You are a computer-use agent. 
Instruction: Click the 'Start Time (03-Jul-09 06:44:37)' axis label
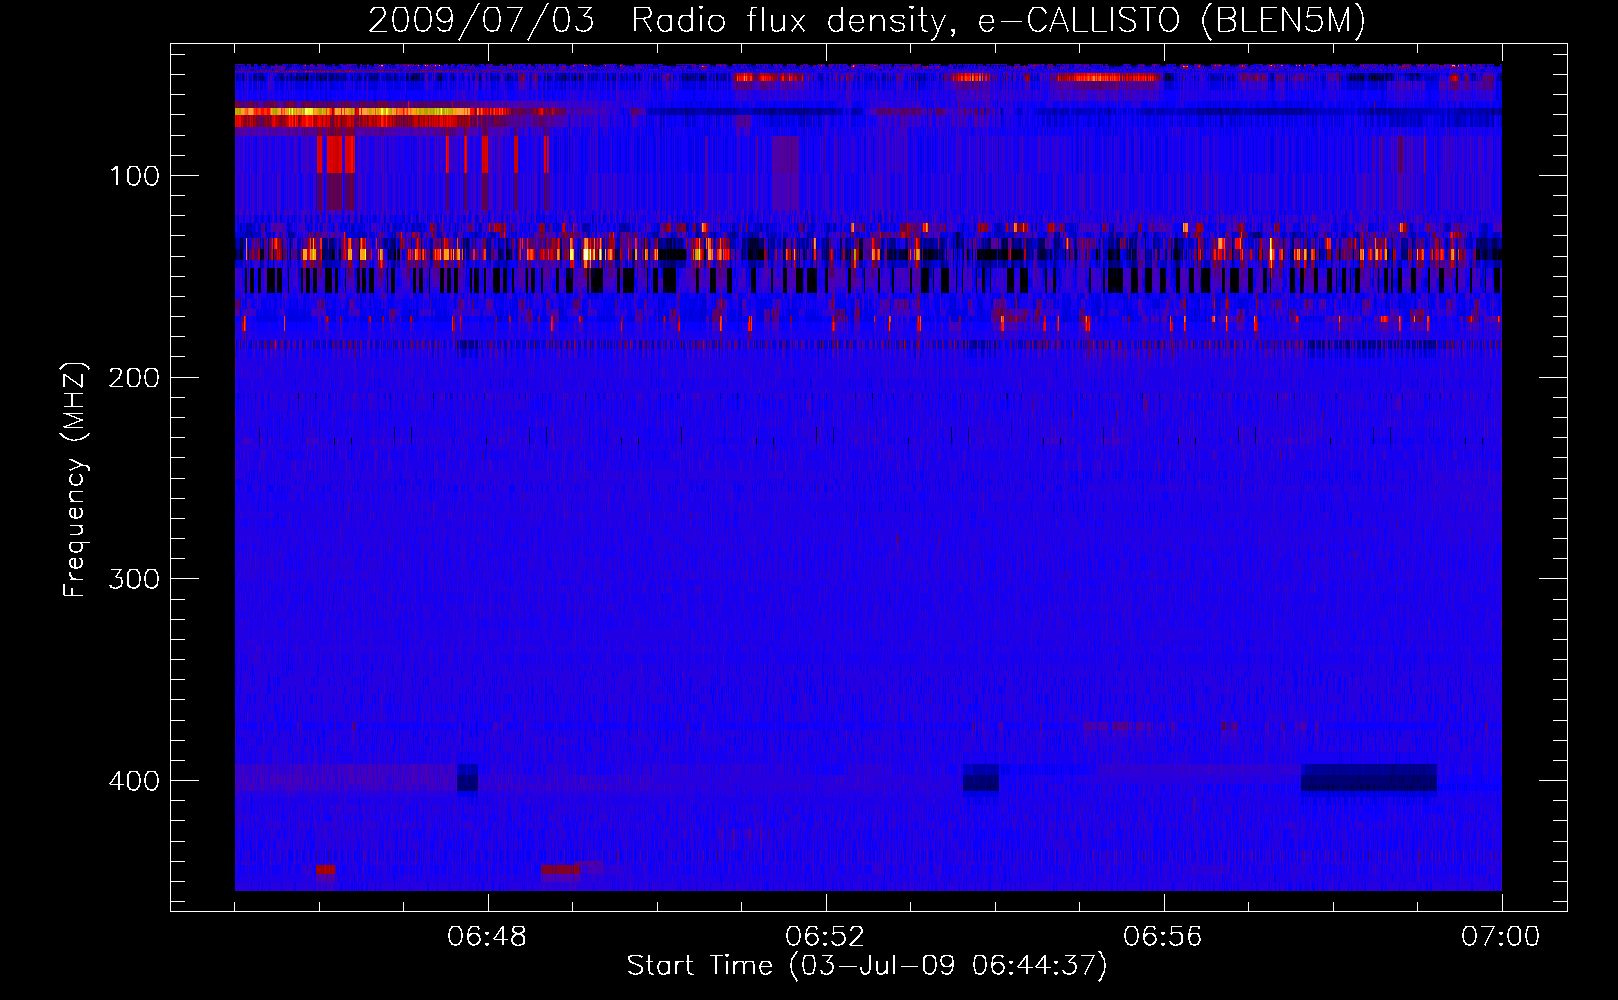(x=867, y=966)
